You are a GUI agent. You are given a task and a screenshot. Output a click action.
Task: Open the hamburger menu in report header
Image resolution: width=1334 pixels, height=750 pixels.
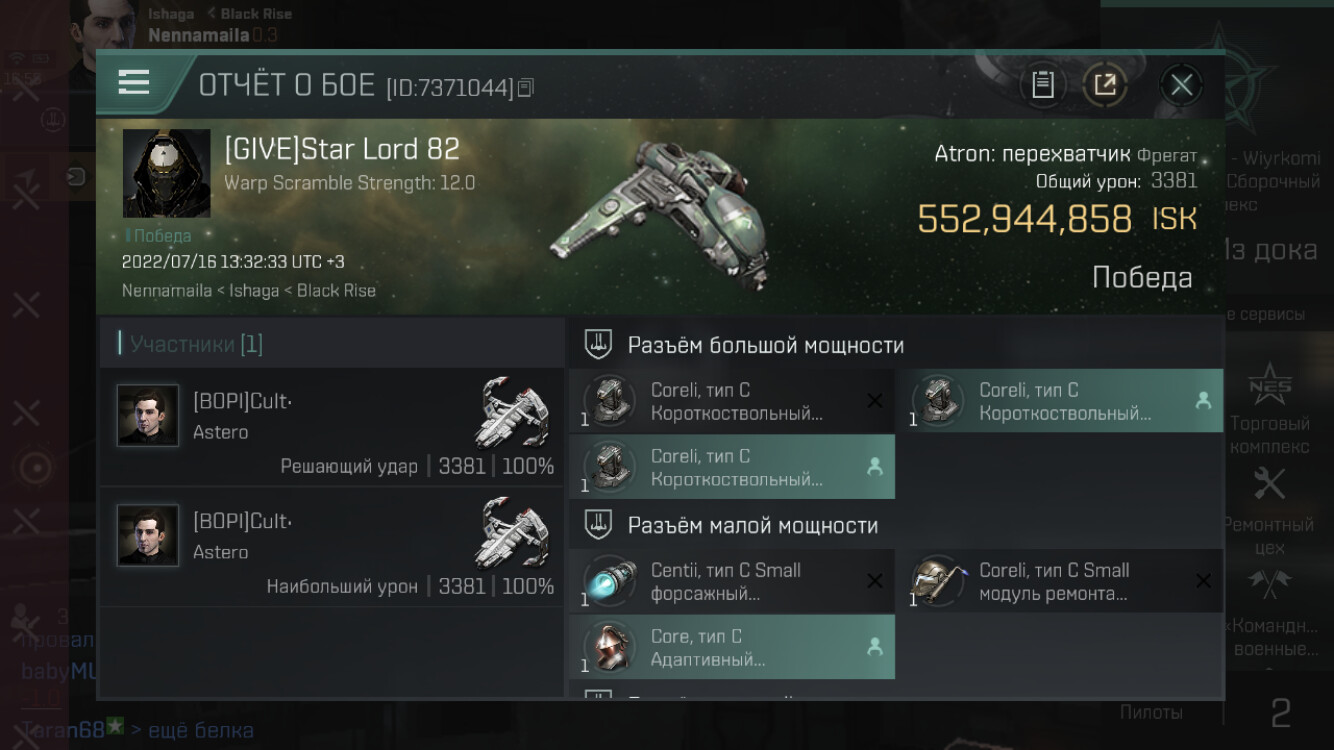[x=133, y=83]
